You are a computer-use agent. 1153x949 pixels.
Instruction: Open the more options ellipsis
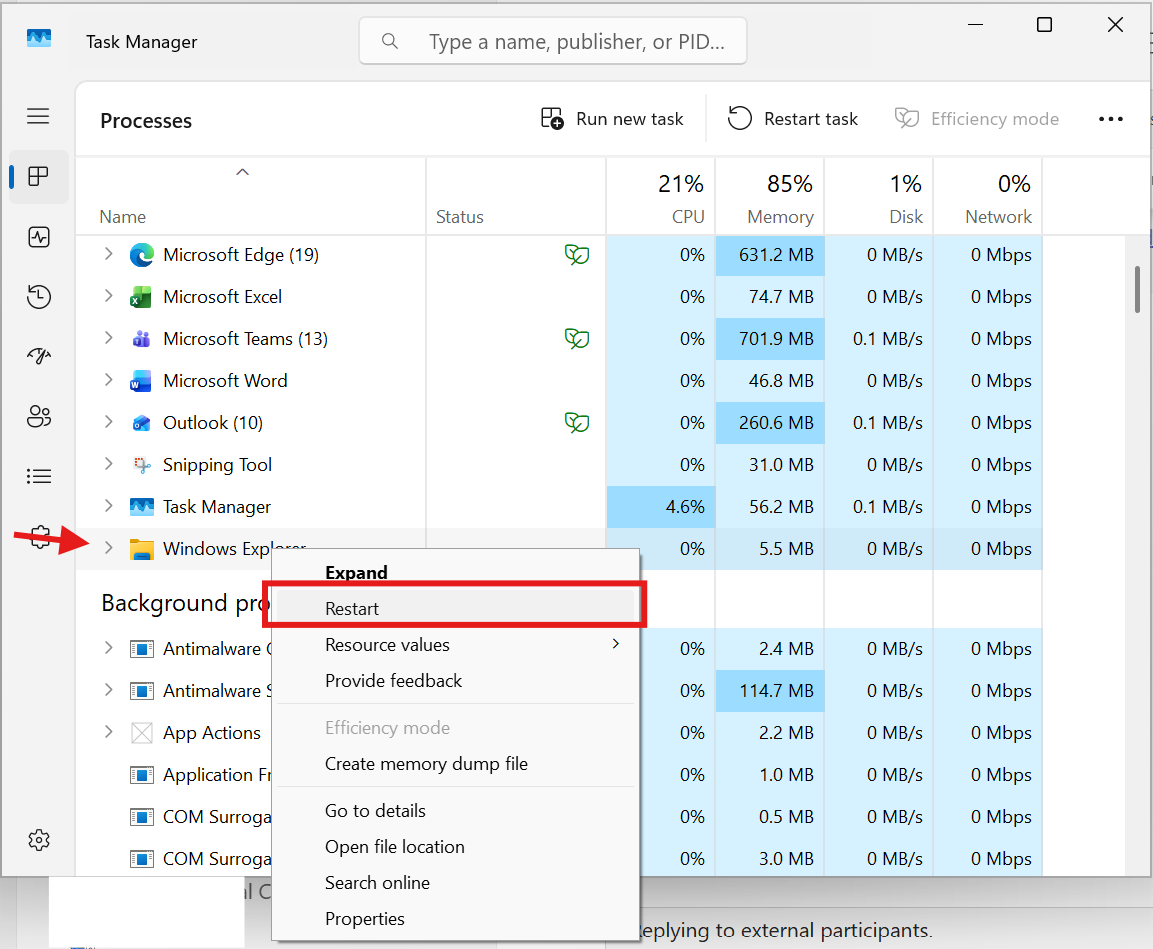click(x=1110, y=119)
